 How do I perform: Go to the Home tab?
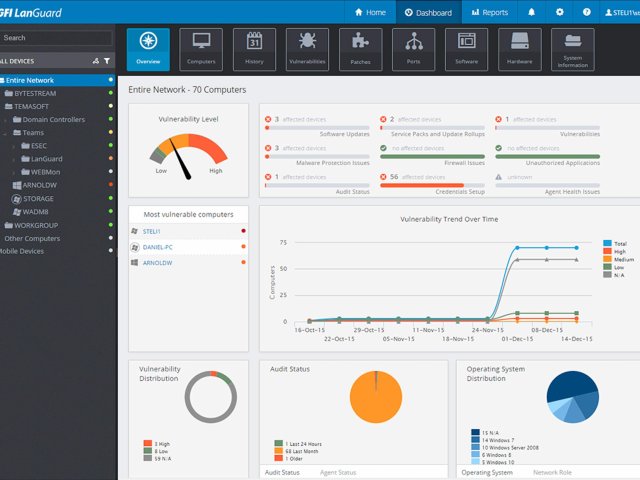pyautogui.click(x=369, y=13)
